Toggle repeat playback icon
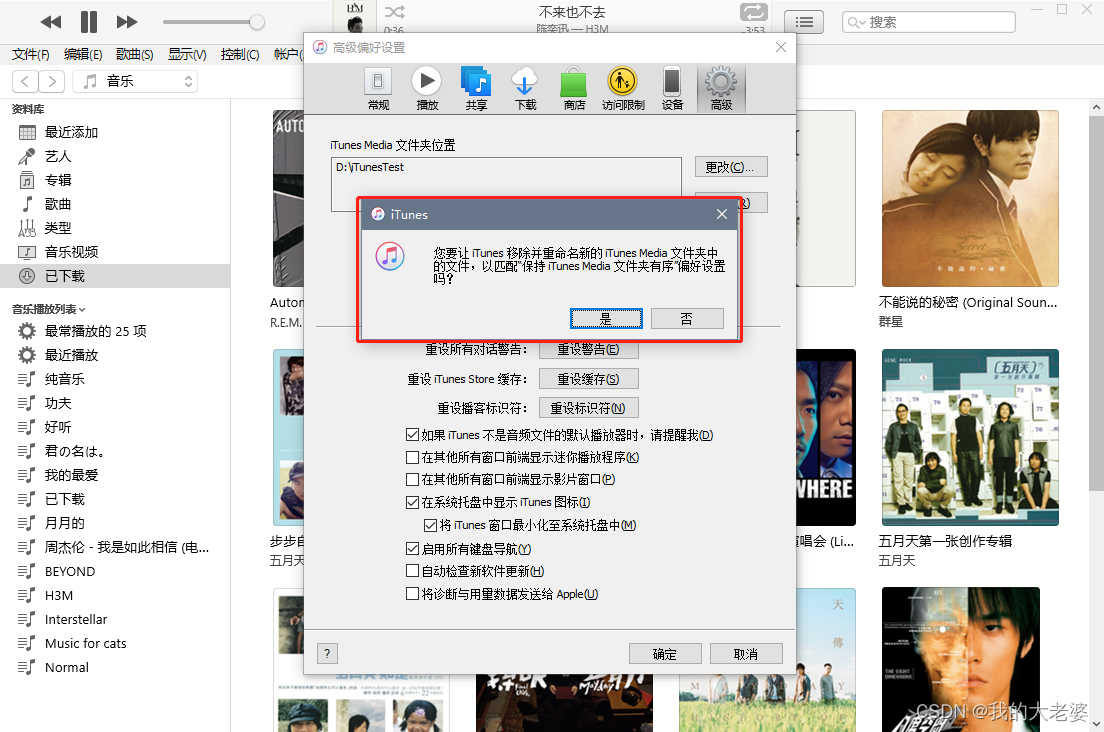 [753, 12]
